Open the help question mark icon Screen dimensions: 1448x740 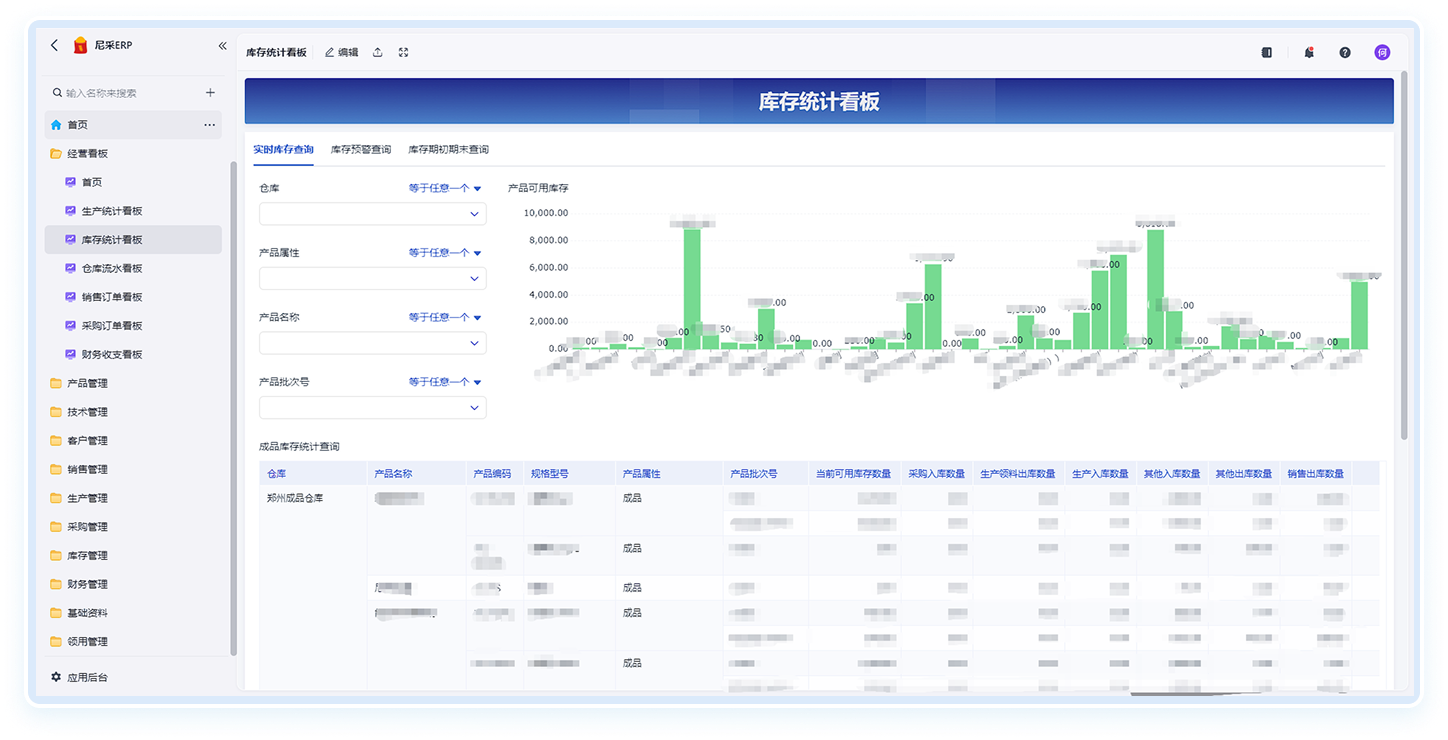coord(1345,53)
